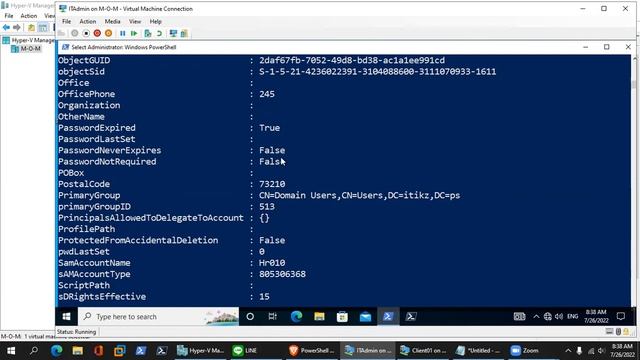Select Hyper-V Manager root tree node

click(29, 40)
